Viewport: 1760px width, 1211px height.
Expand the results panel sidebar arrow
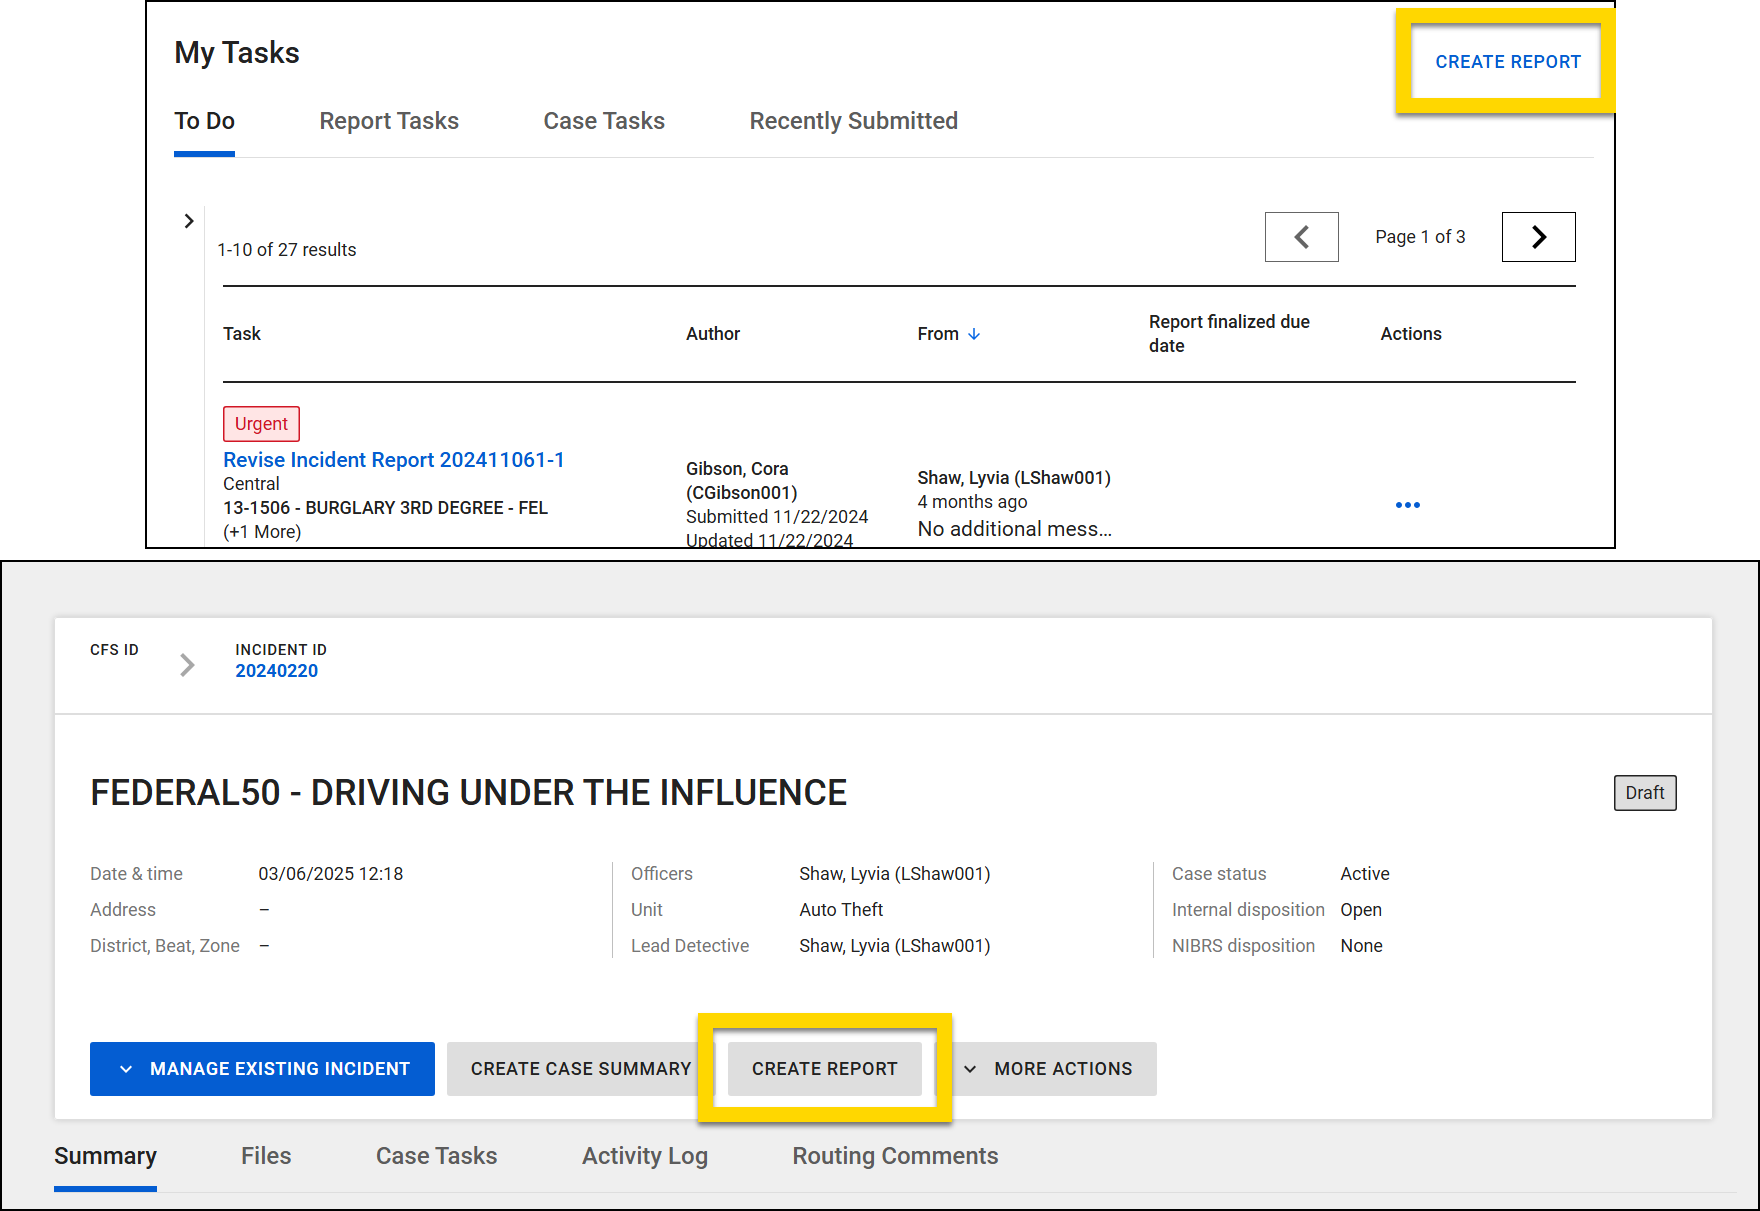189,221
